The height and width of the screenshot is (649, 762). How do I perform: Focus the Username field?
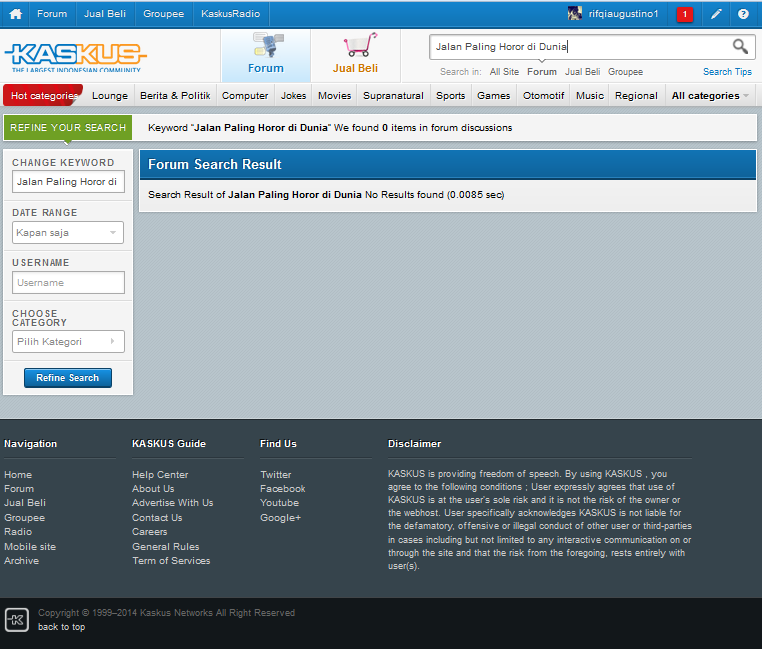pyautogui.click(x=68, y=282)
